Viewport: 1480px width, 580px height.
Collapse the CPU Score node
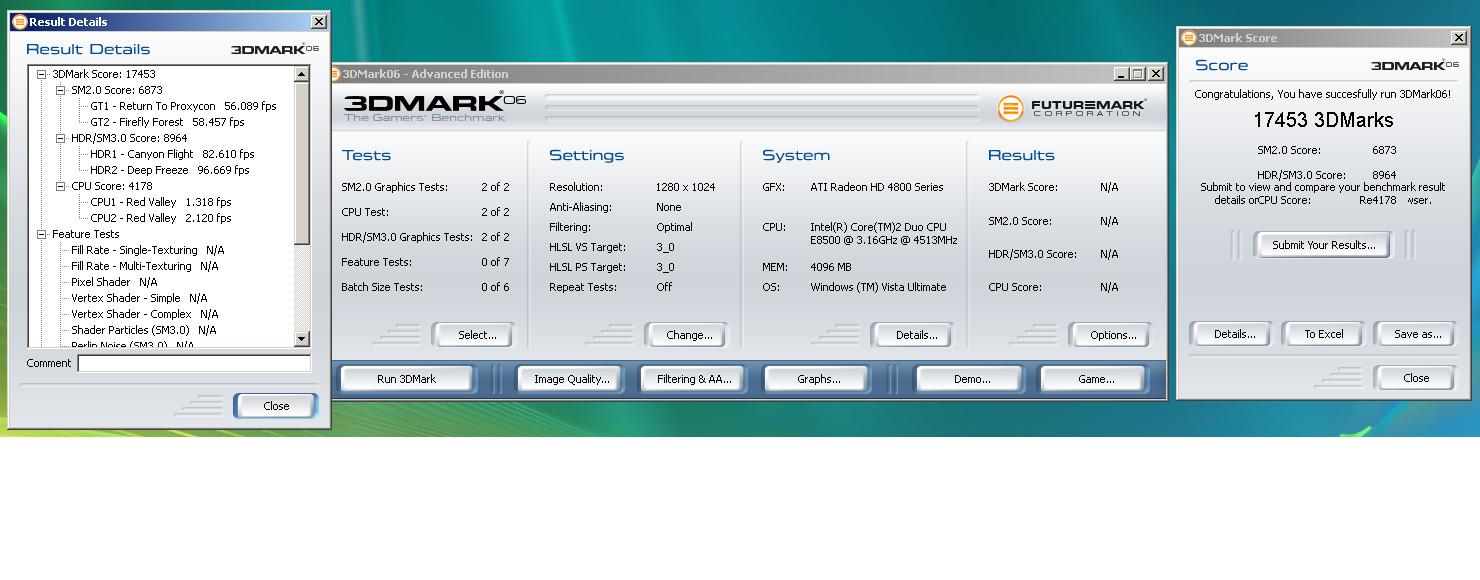61,186
